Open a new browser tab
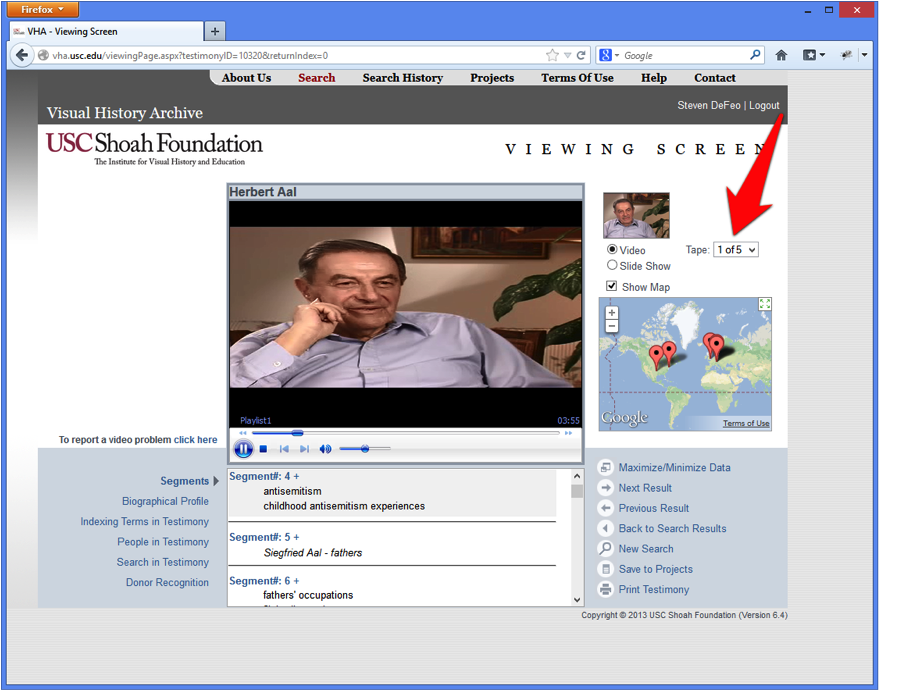Viewport: 902px width, 691px height. (x=215, y=31)
